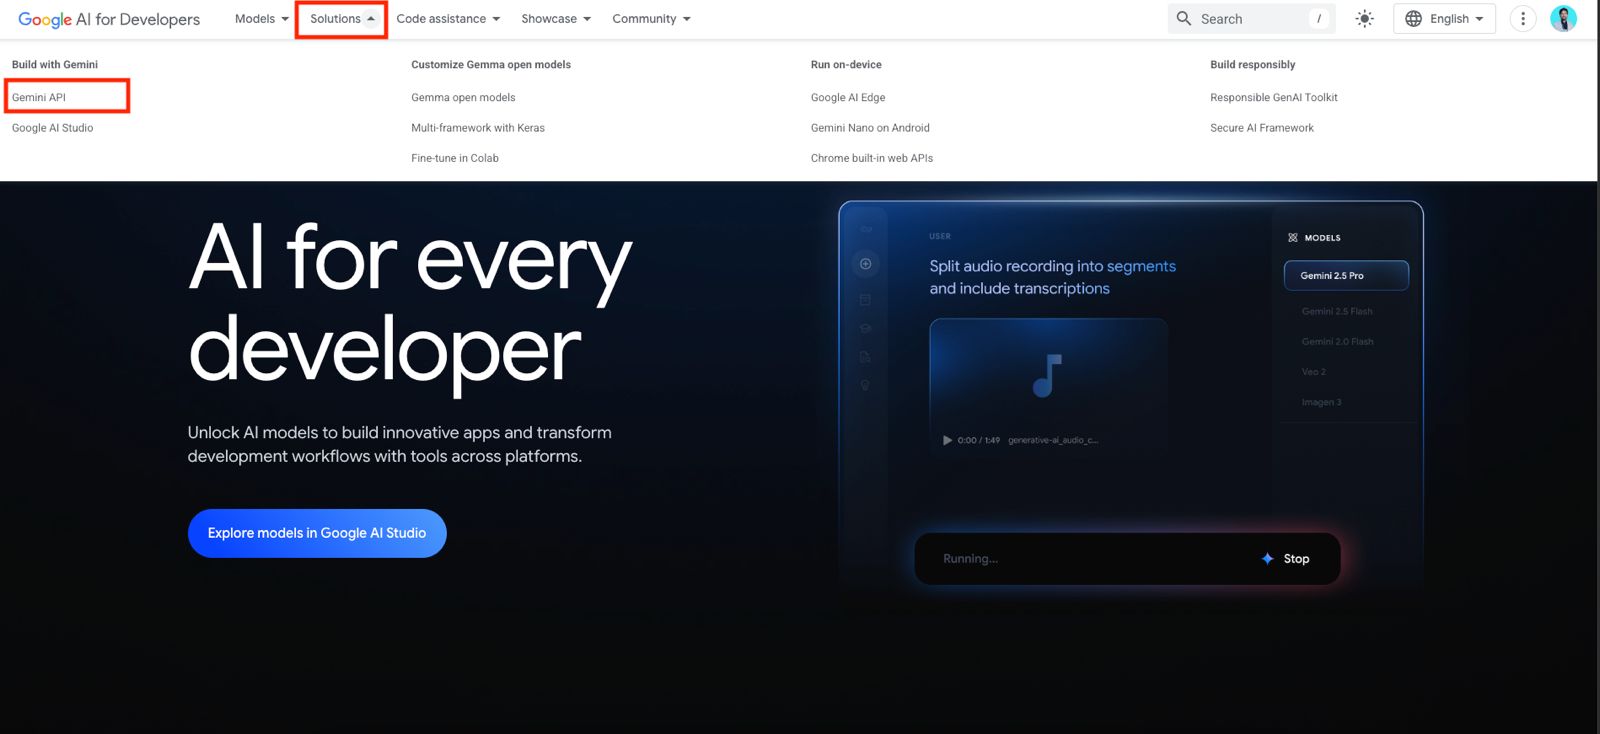Image resolution: width=1600 pixels, height=734 pixels.
Task: Open the user profile avatar
Action: pyautogui.click(x=1564, y=18)
